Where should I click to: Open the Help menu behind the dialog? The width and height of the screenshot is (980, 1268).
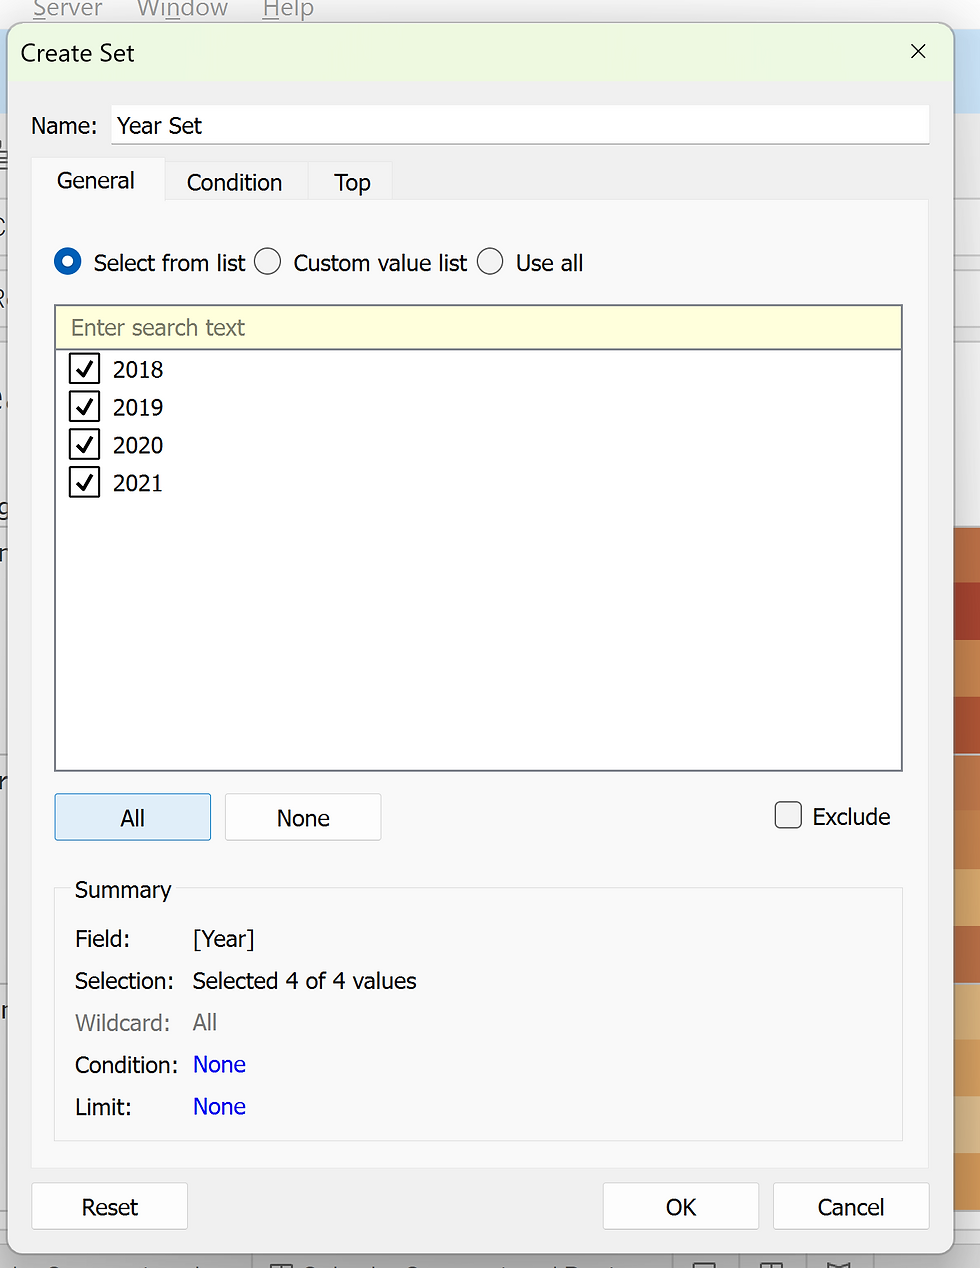click(288, 9)
